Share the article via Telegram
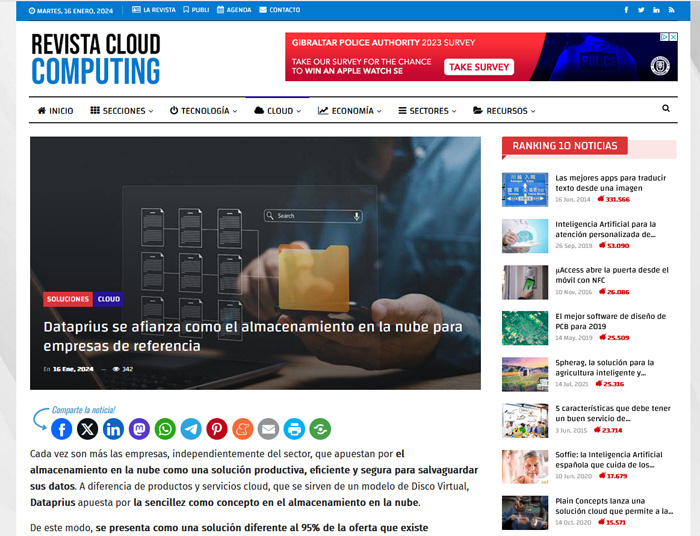This screenshot has height=536, width=700. [x=191, y=429]
